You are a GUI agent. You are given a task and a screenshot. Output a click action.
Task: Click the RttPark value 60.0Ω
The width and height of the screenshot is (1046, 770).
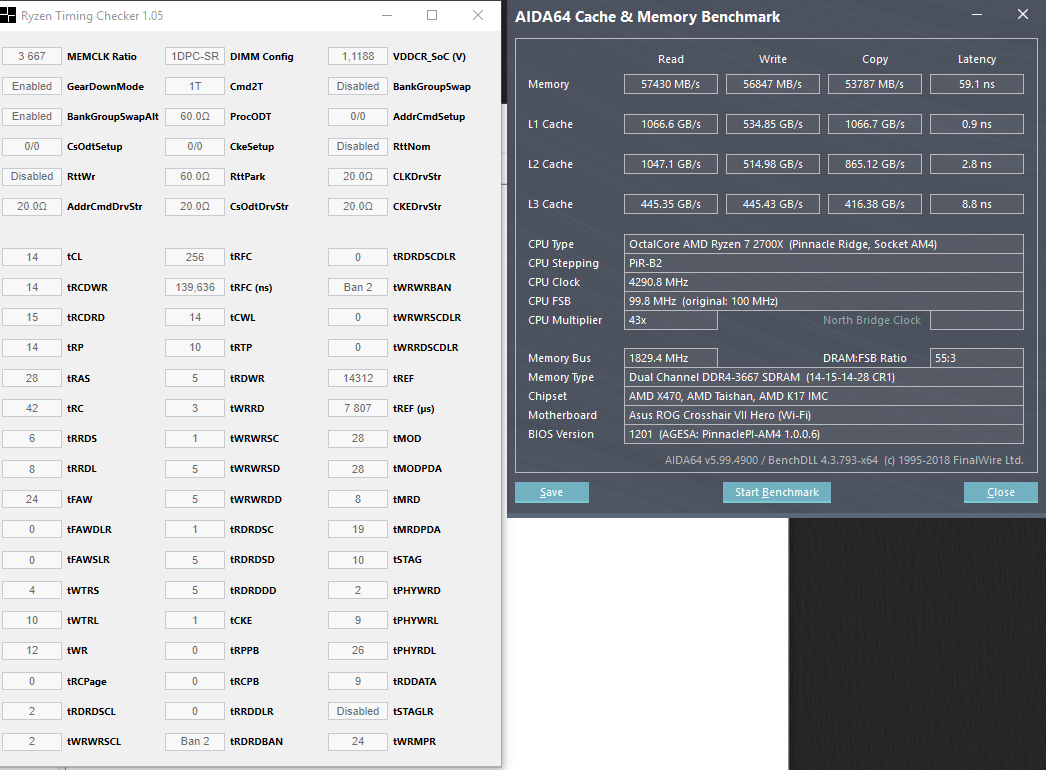pyautogui.click(x=195, y=176)
